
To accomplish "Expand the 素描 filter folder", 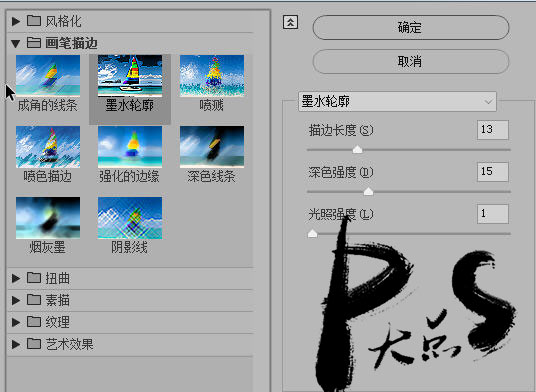I will pos(16,300).
